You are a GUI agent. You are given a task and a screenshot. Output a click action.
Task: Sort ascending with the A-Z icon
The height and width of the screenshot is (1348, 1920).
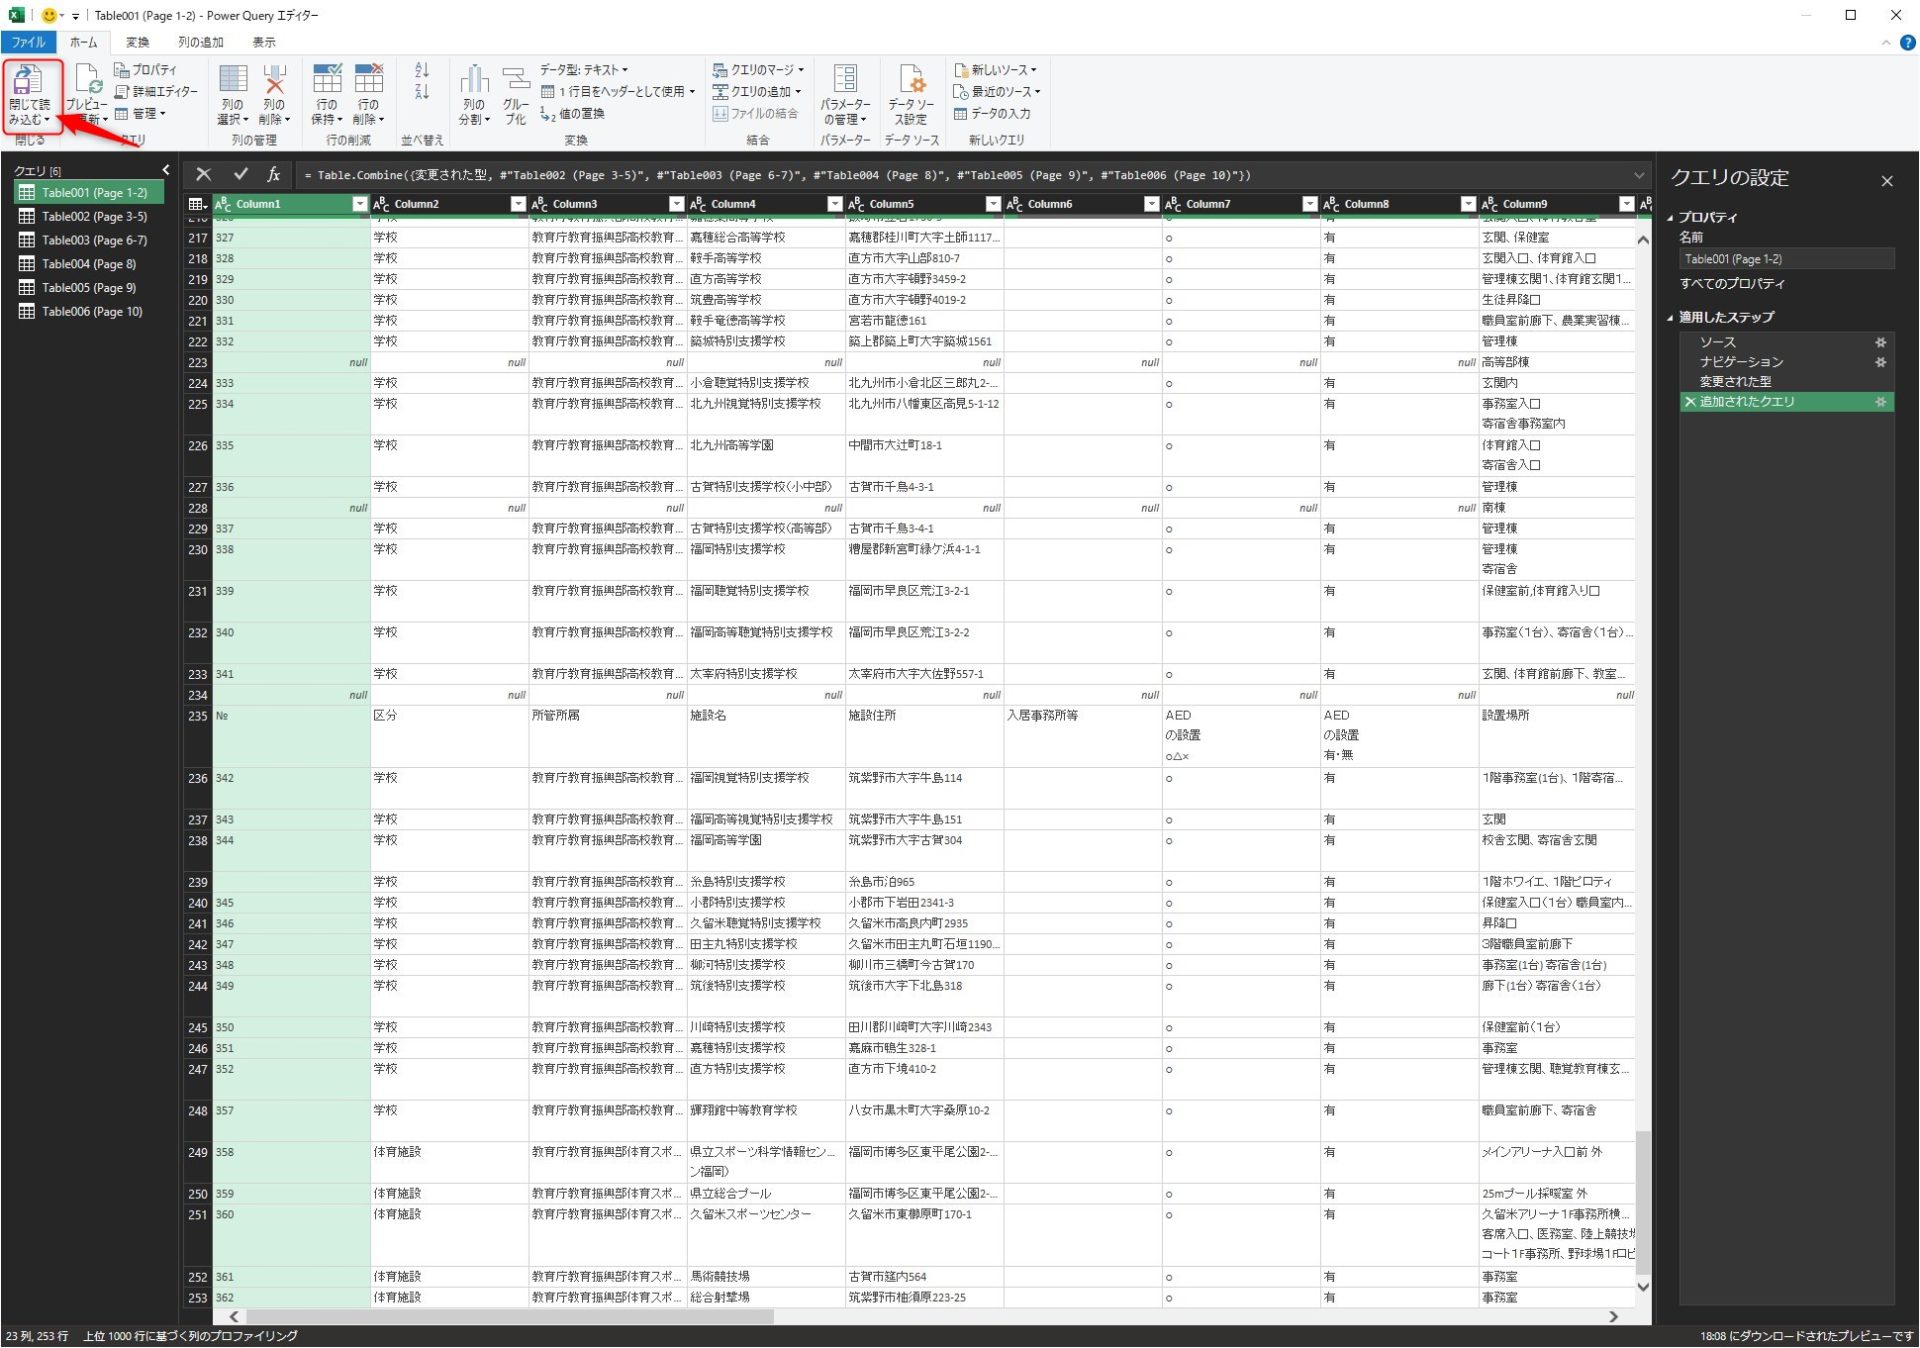click(x=421, y=70)
